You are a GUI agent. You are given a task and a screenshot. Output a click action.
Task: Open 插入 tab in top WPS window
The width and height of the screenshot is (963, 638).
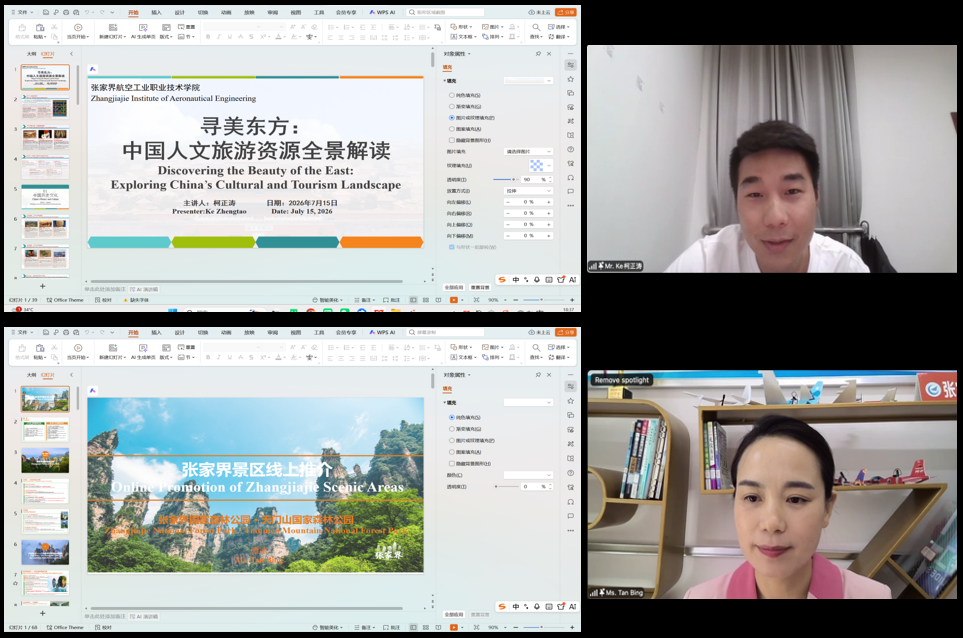tap(157, 12)
